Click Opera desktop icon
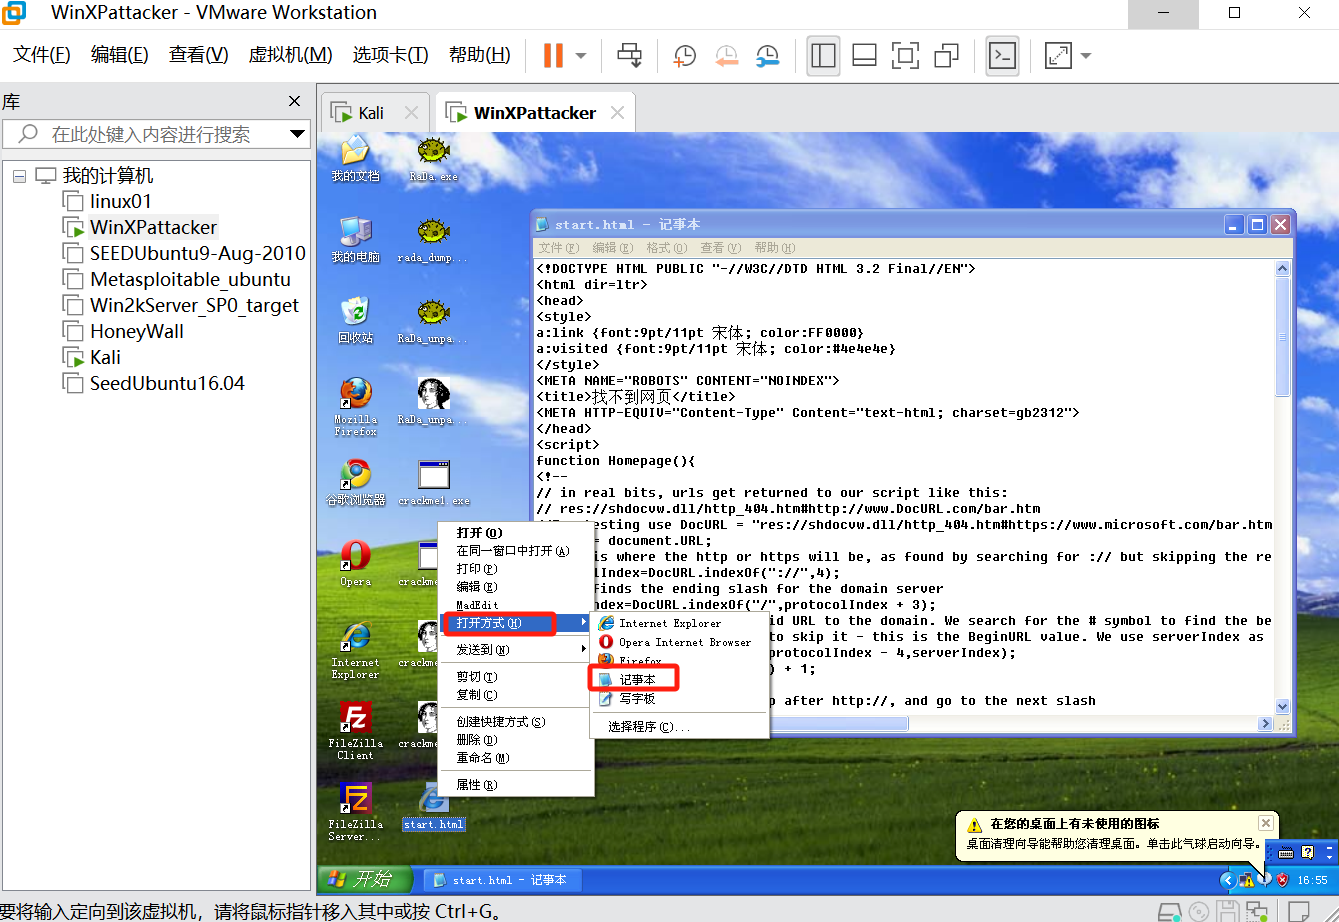This screenshot has height=922, width=1339. pyautogui.click(x=355, y=562)
